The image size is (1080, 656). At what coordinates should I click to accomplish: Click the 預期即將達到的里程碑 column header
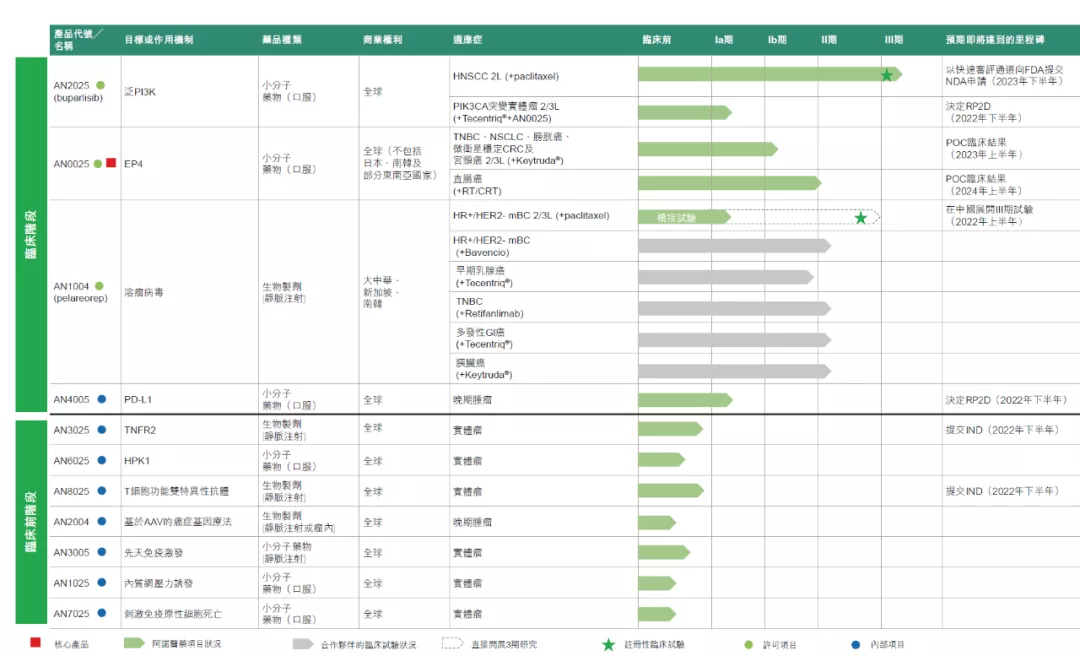(995, 40)
